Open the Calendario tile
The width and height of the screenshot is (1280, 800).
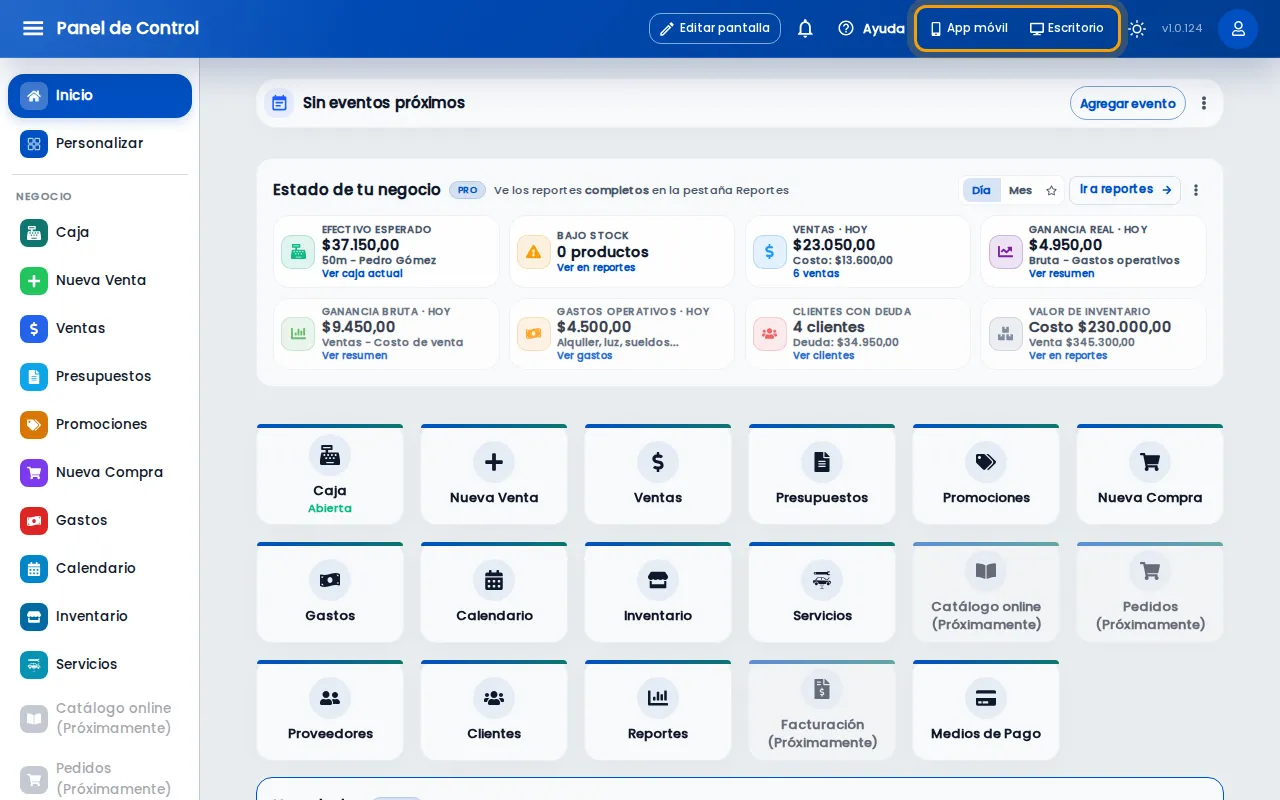tap(494, 592)
